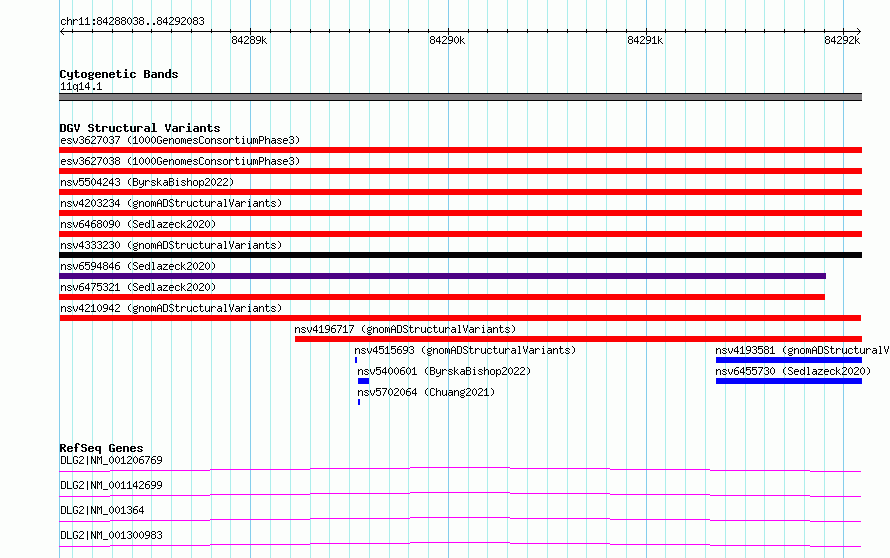Open the RefSeq Genes track heading
890x558 pixels.
[x=102, y=448]
